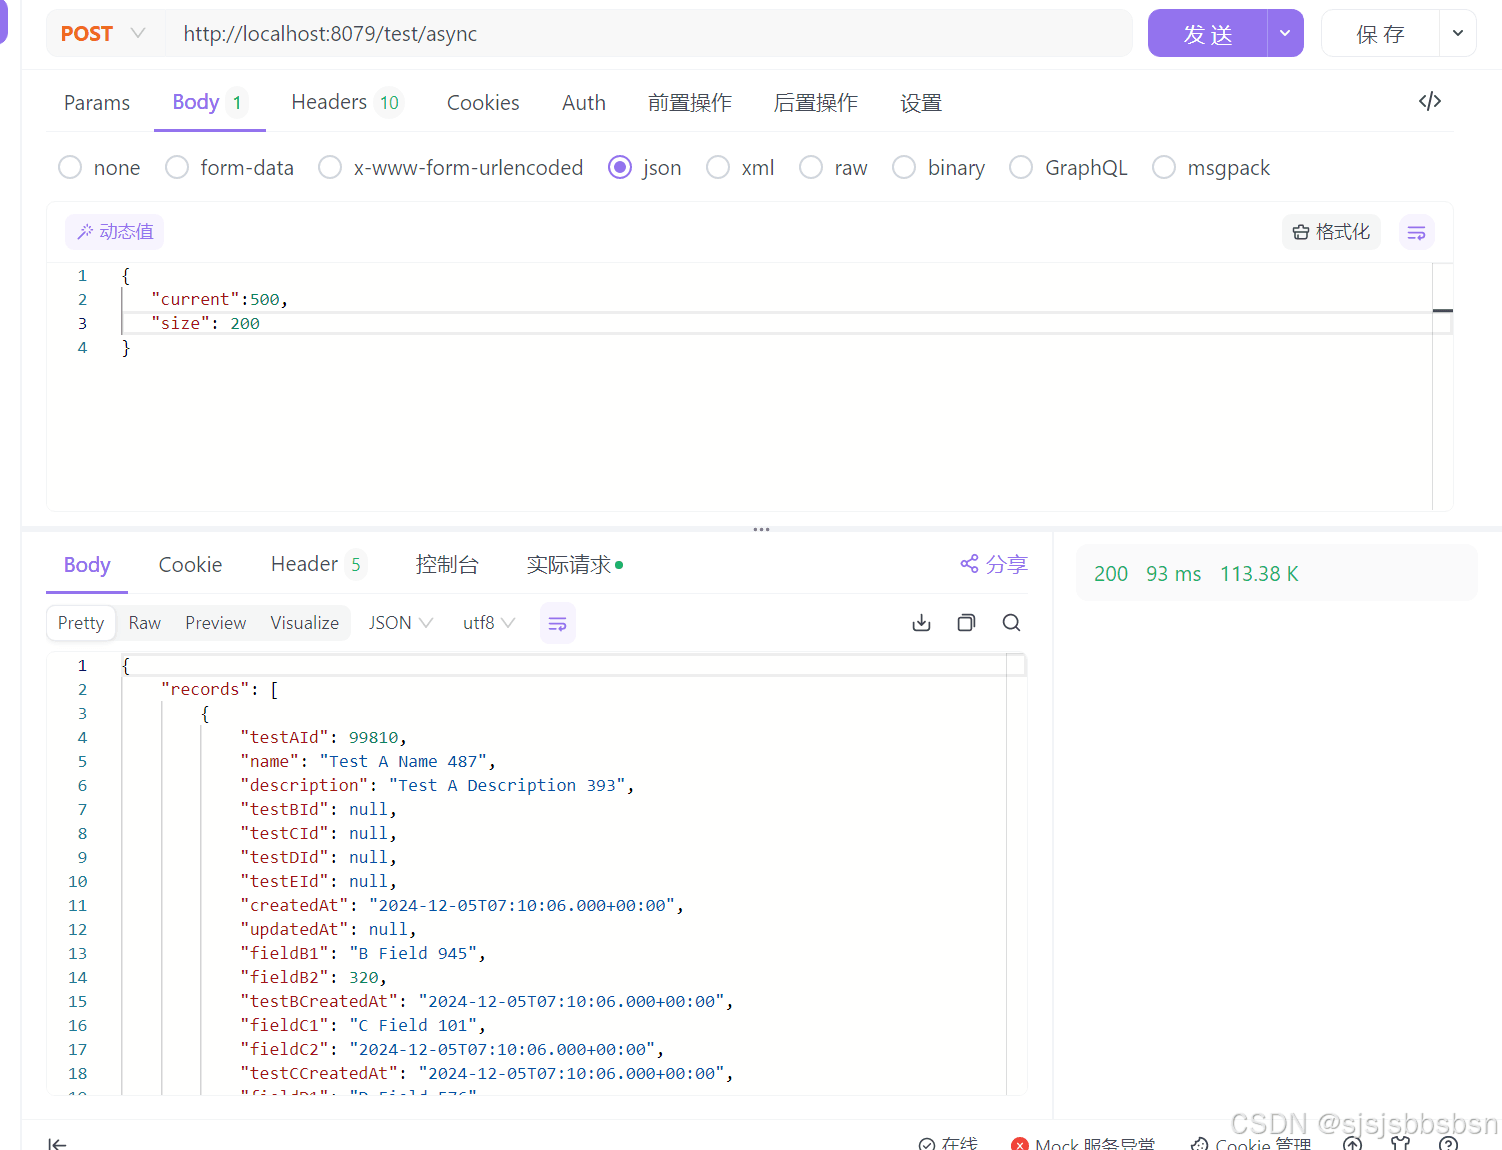The width and height of the screenshot is (1502, 1150).
Task: Select the raw body type
Action: [x=833, y=167]
